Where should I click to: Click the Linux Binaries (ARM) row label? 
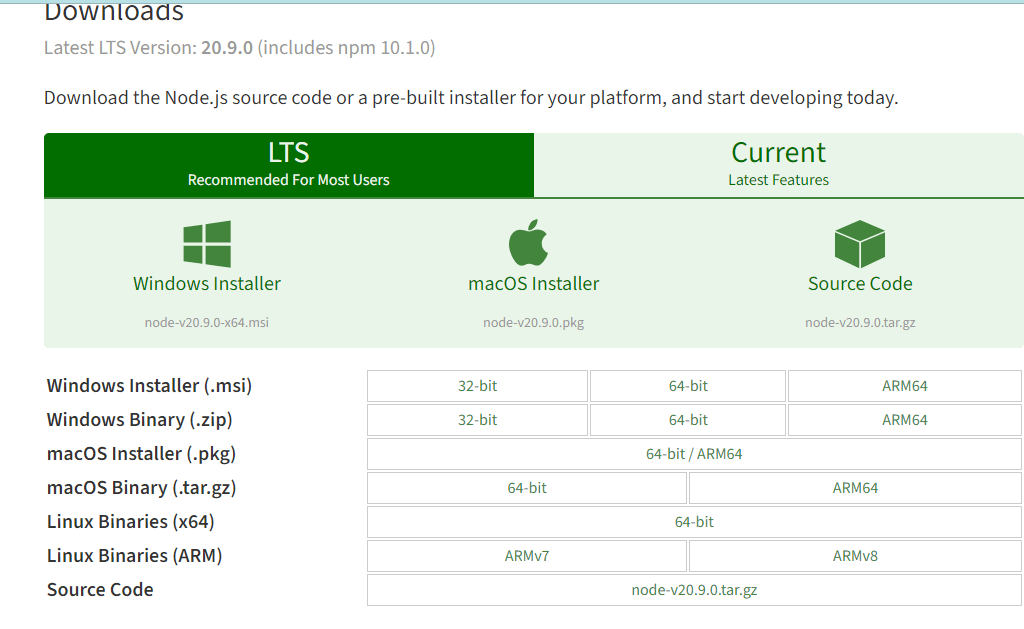pos(135,555)
